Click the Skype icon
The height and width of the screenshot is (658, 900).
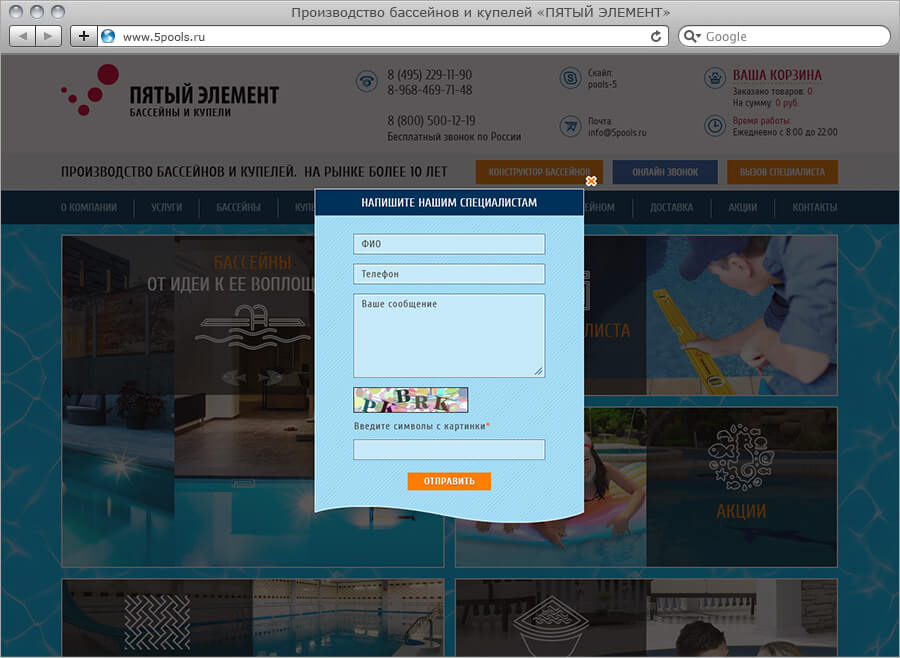[x=570, y=78]
